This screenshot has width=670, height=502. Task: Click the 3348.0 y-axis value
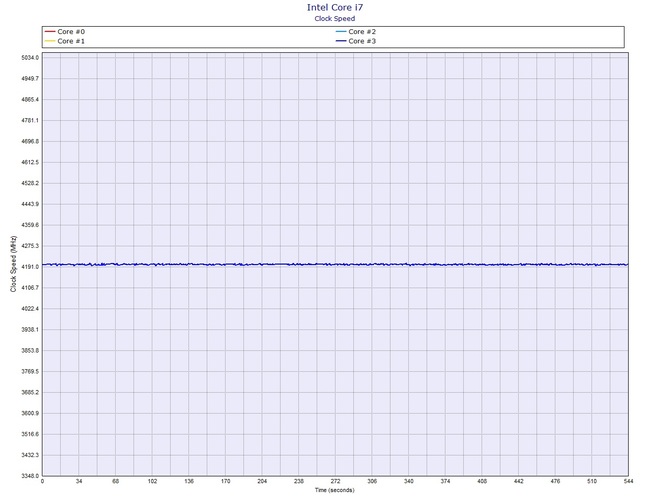pyautogui.click(x=30, y=476)
